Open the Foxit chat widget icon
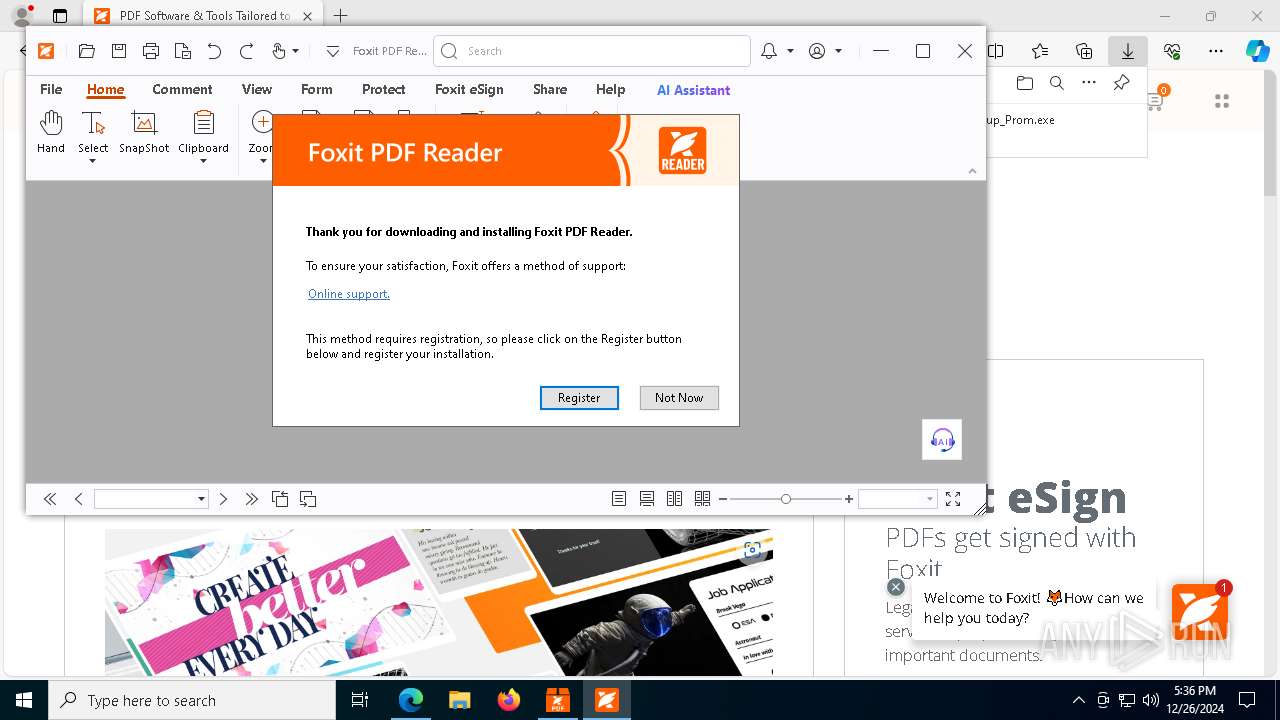Image resolution: width=1280 pixels, height=720 pixels. (x=1200, y=612)
